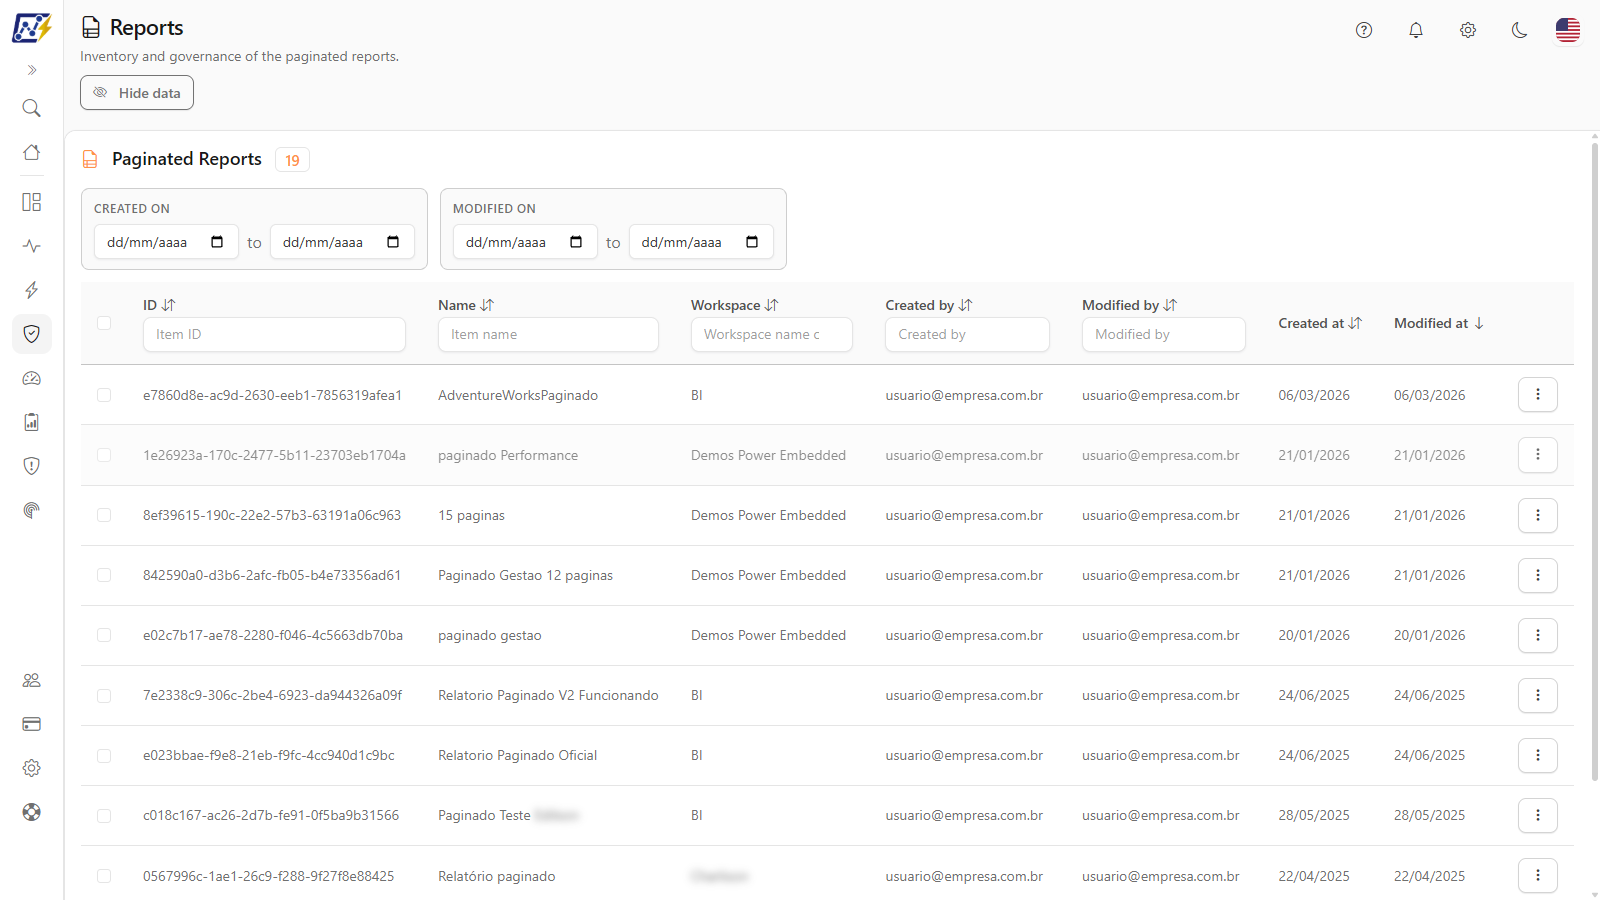Change language using the US flag
Image resolution: width=1600 pixels, height=900 pixels.
tap(1568, 30)
